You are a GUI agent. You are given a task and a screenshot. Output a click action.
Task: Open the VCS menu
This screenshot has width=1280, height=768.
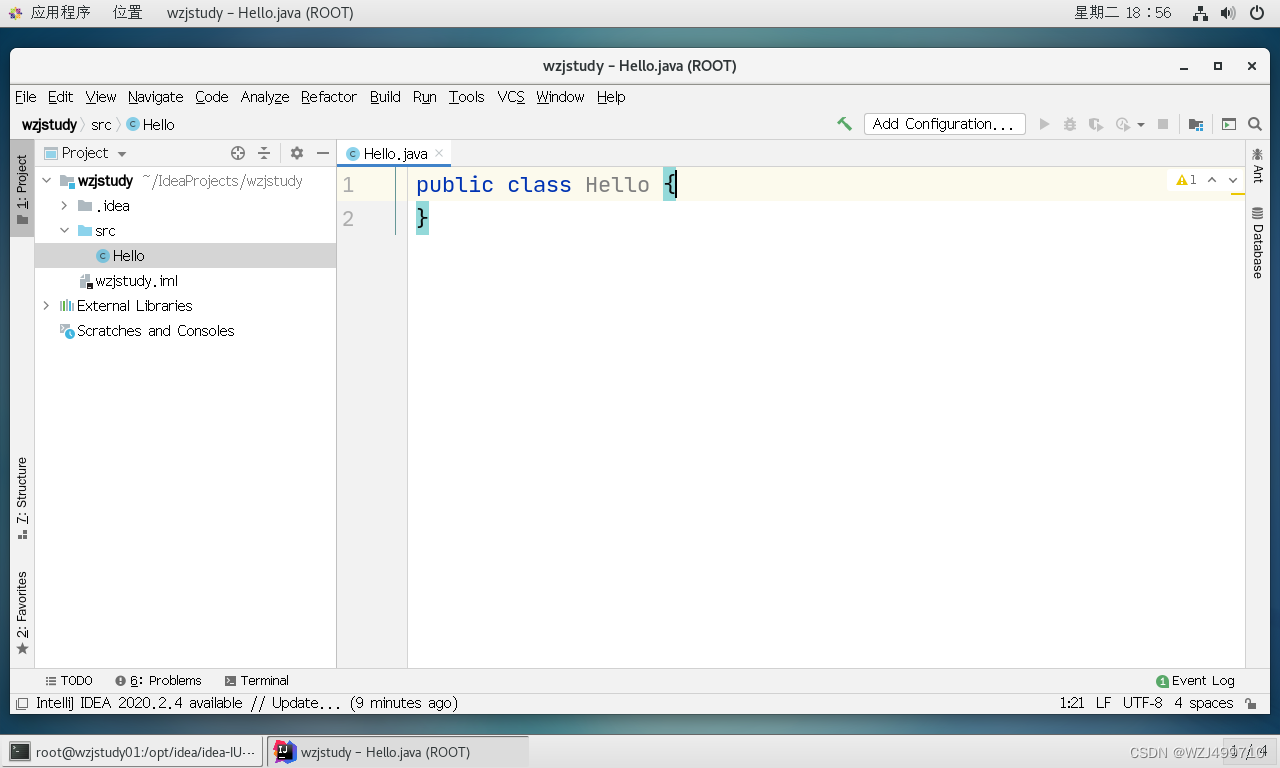pyautogui.click(x=511, y=97)
